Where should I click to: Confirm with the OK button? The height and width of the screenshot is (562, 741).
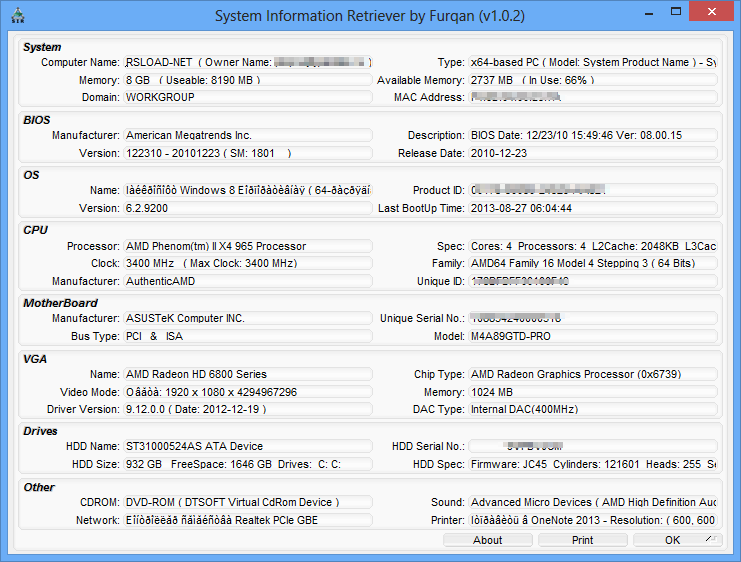(672, 540)
